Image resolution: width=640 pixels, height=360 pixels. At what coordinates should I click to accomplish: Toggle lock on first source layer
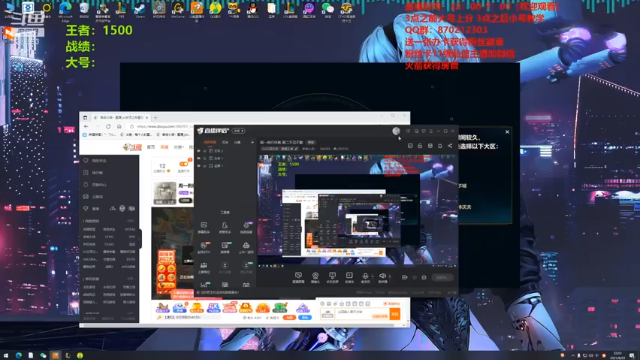pos(205,151)
